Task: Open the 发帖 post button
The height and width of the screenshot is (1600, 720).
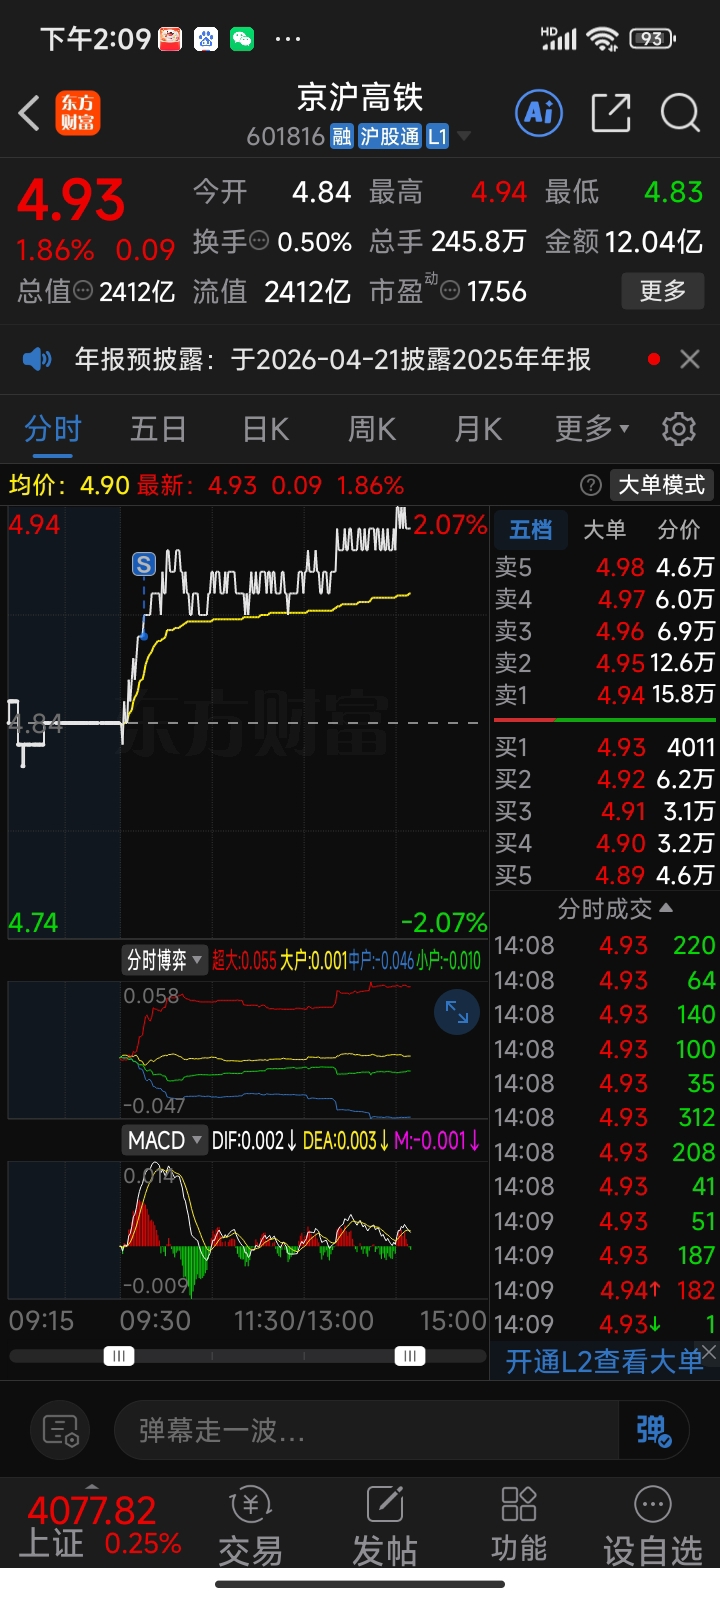Action: click(384, 1527)
